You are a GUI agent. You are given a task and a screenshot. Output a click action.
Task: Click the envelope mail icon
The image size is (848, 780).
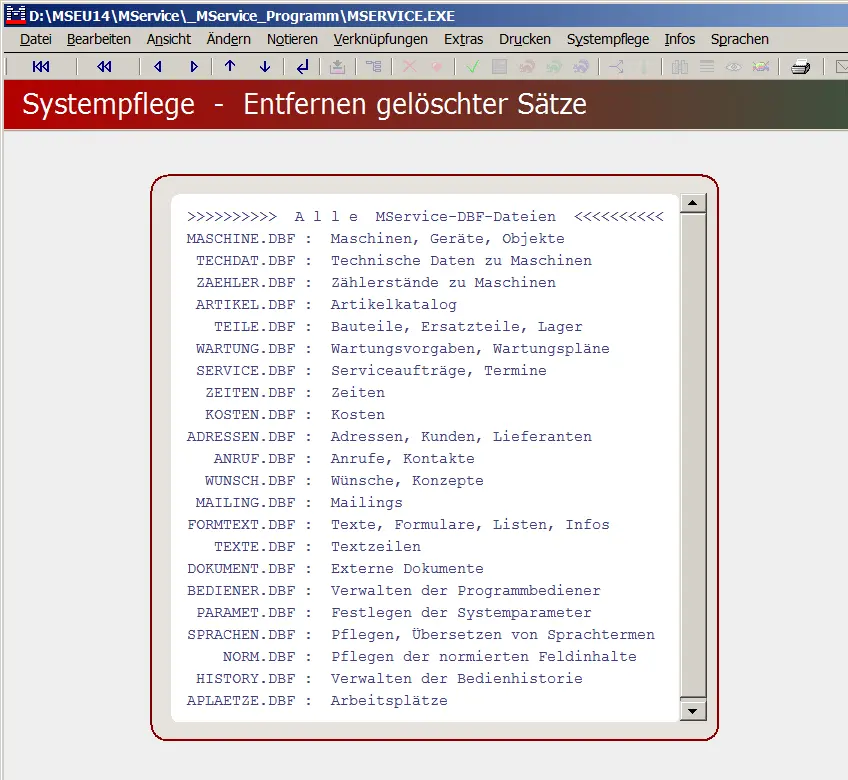click(x=840, y=67)
